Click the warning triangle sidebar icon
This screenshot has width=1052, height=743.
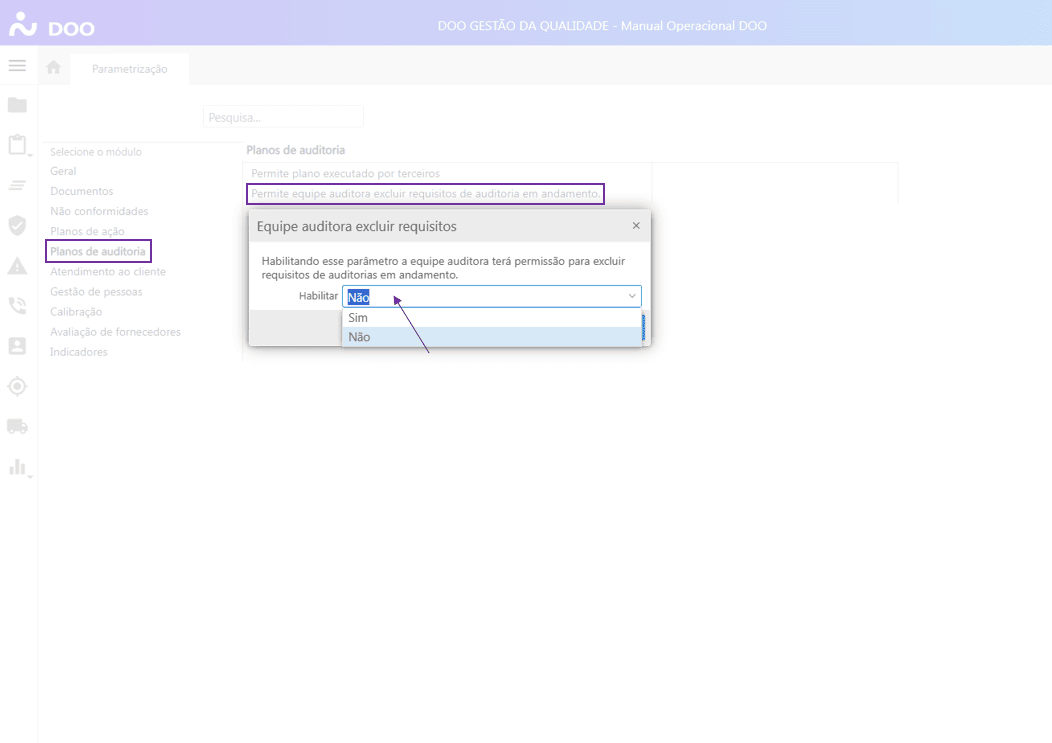click(17, 265)
